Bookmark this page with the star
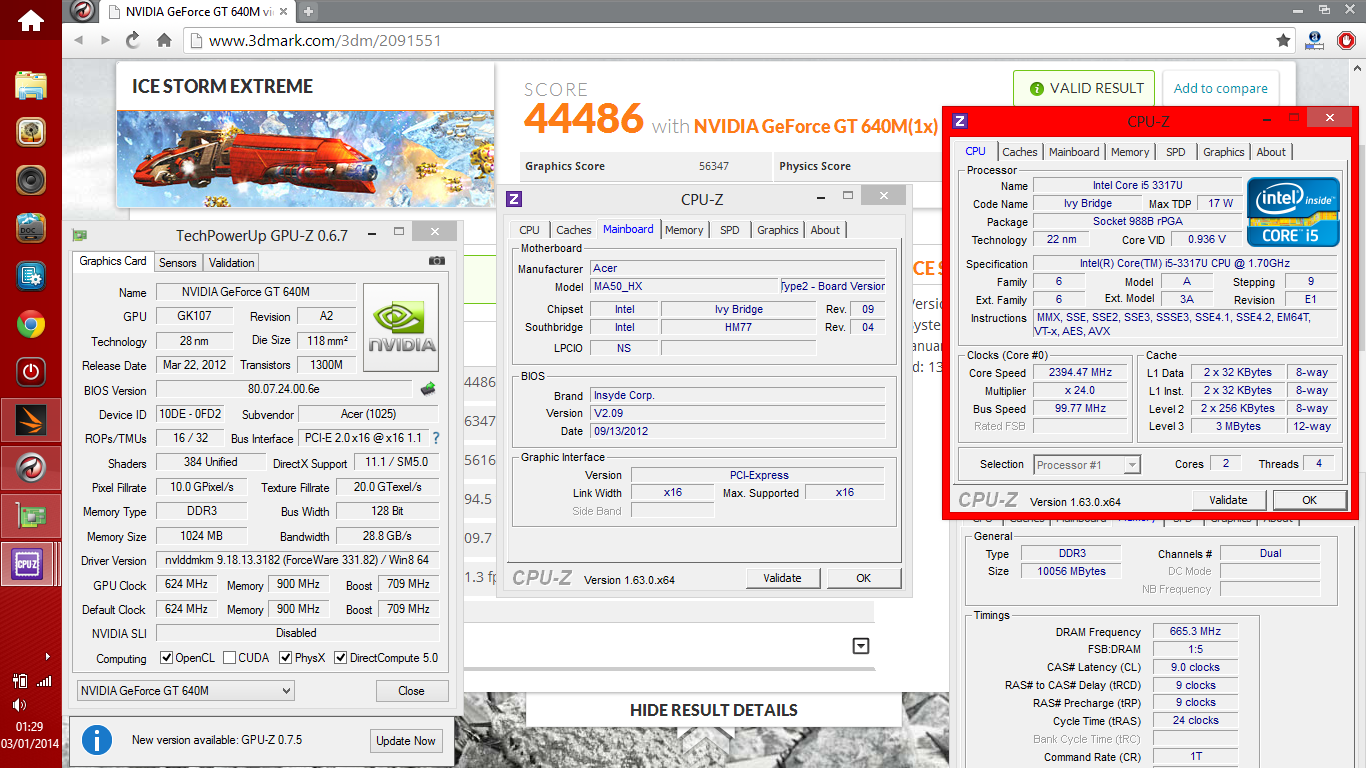The width and height of the screenshot is (1366, 768). click(x=1284, y=40)
